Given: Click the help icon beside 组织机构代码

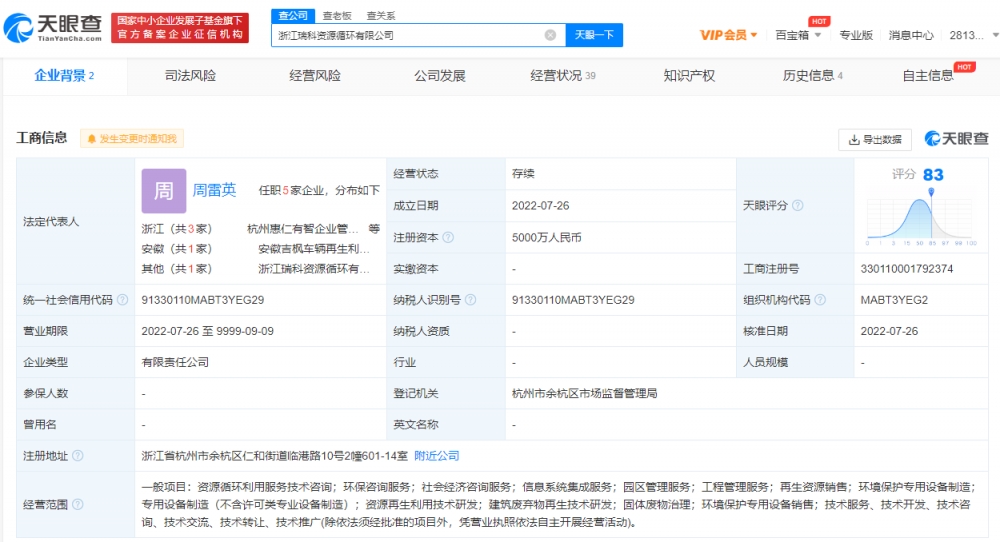Looking at the screenshot, I should coord(820,300).
